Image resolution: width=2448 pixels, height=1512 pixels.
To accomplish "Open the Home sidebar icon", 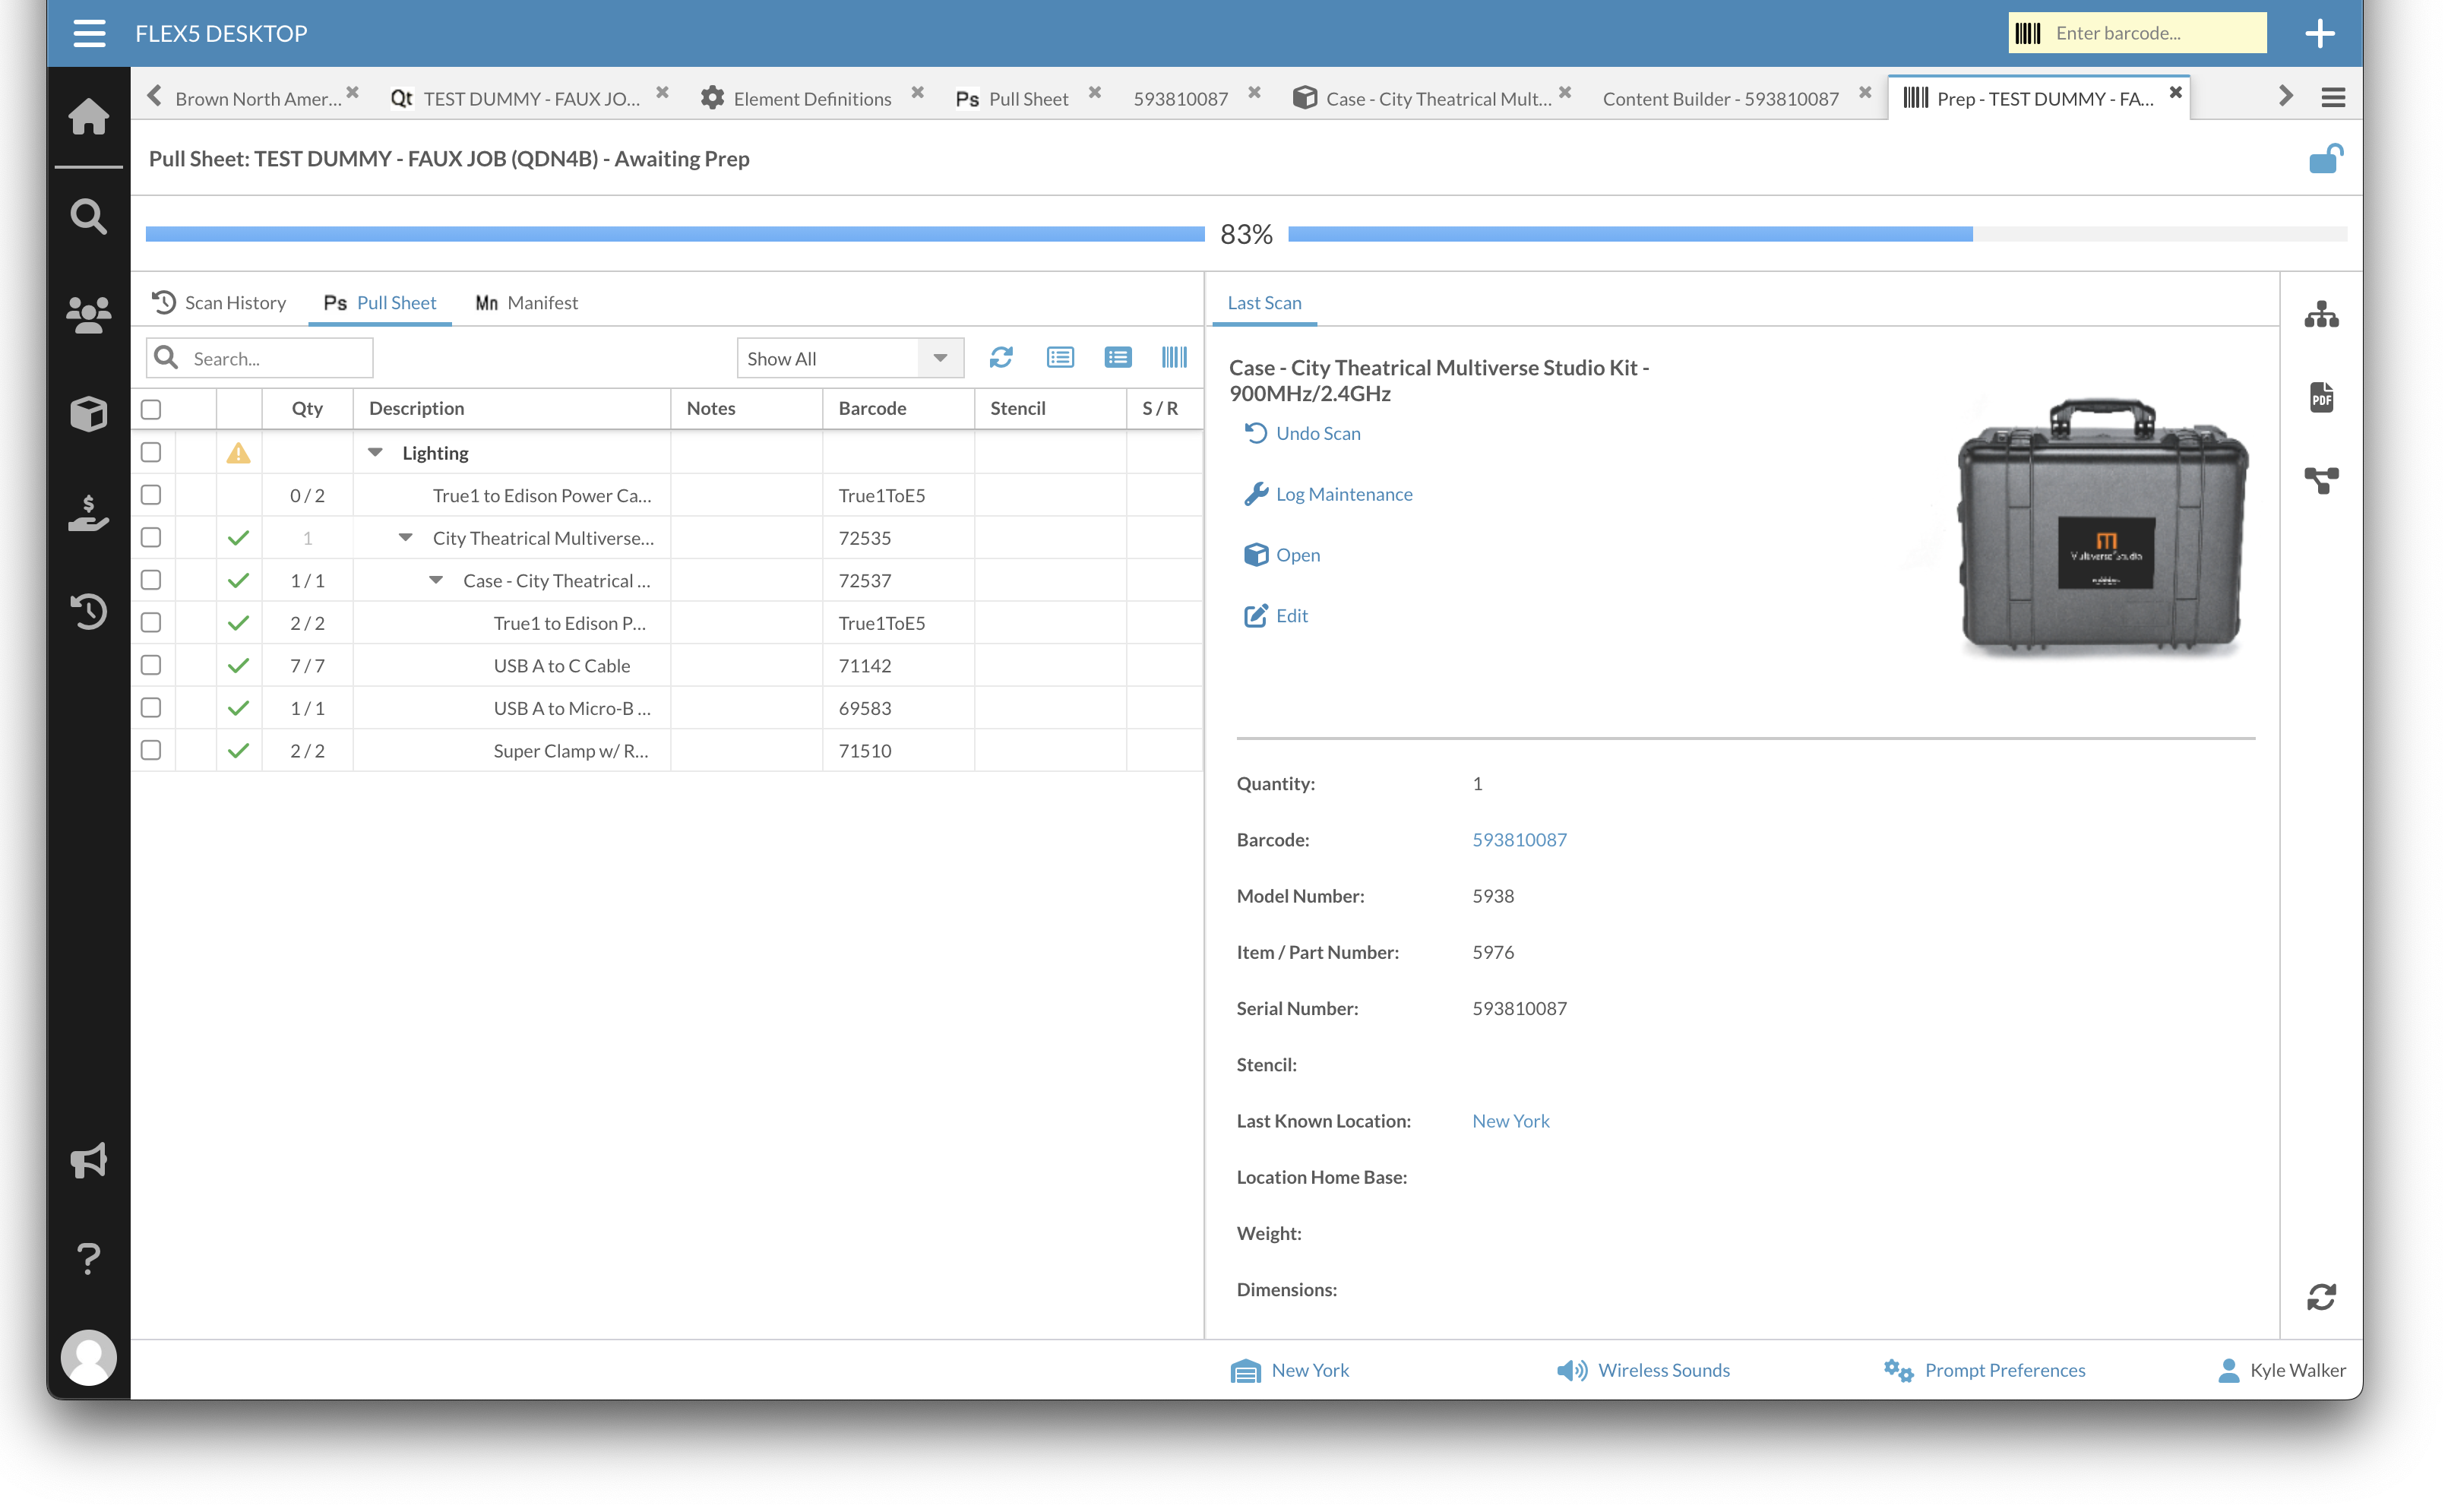I will 89,116.
